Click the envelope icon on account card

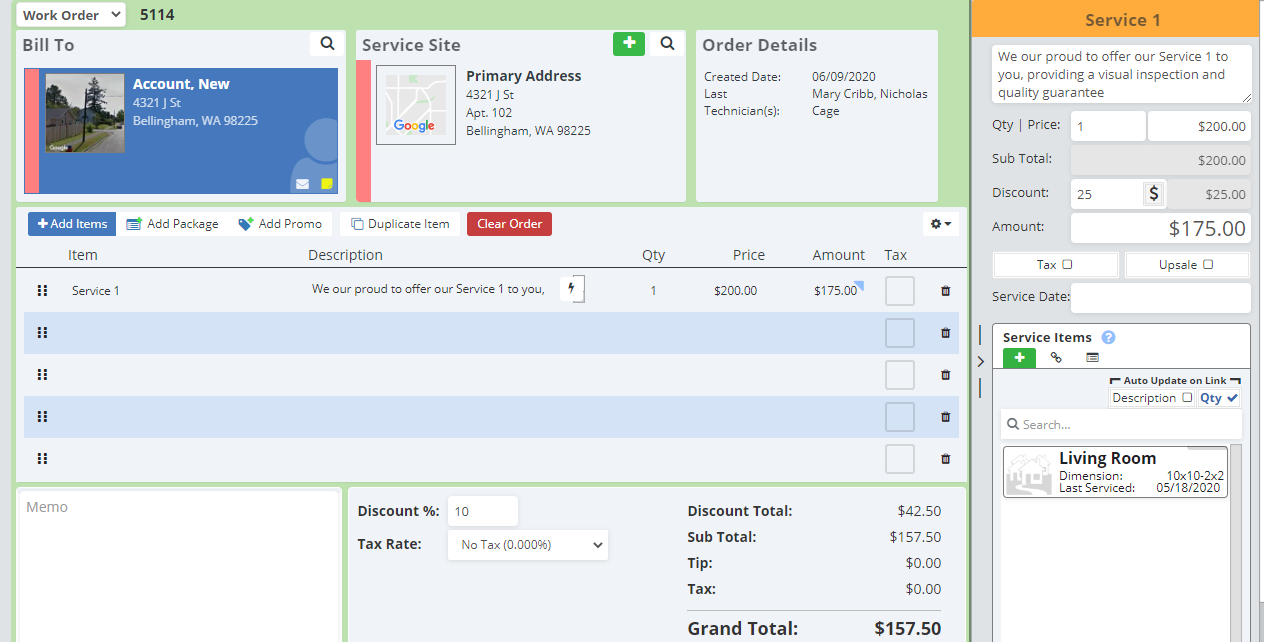coord(302,184)
